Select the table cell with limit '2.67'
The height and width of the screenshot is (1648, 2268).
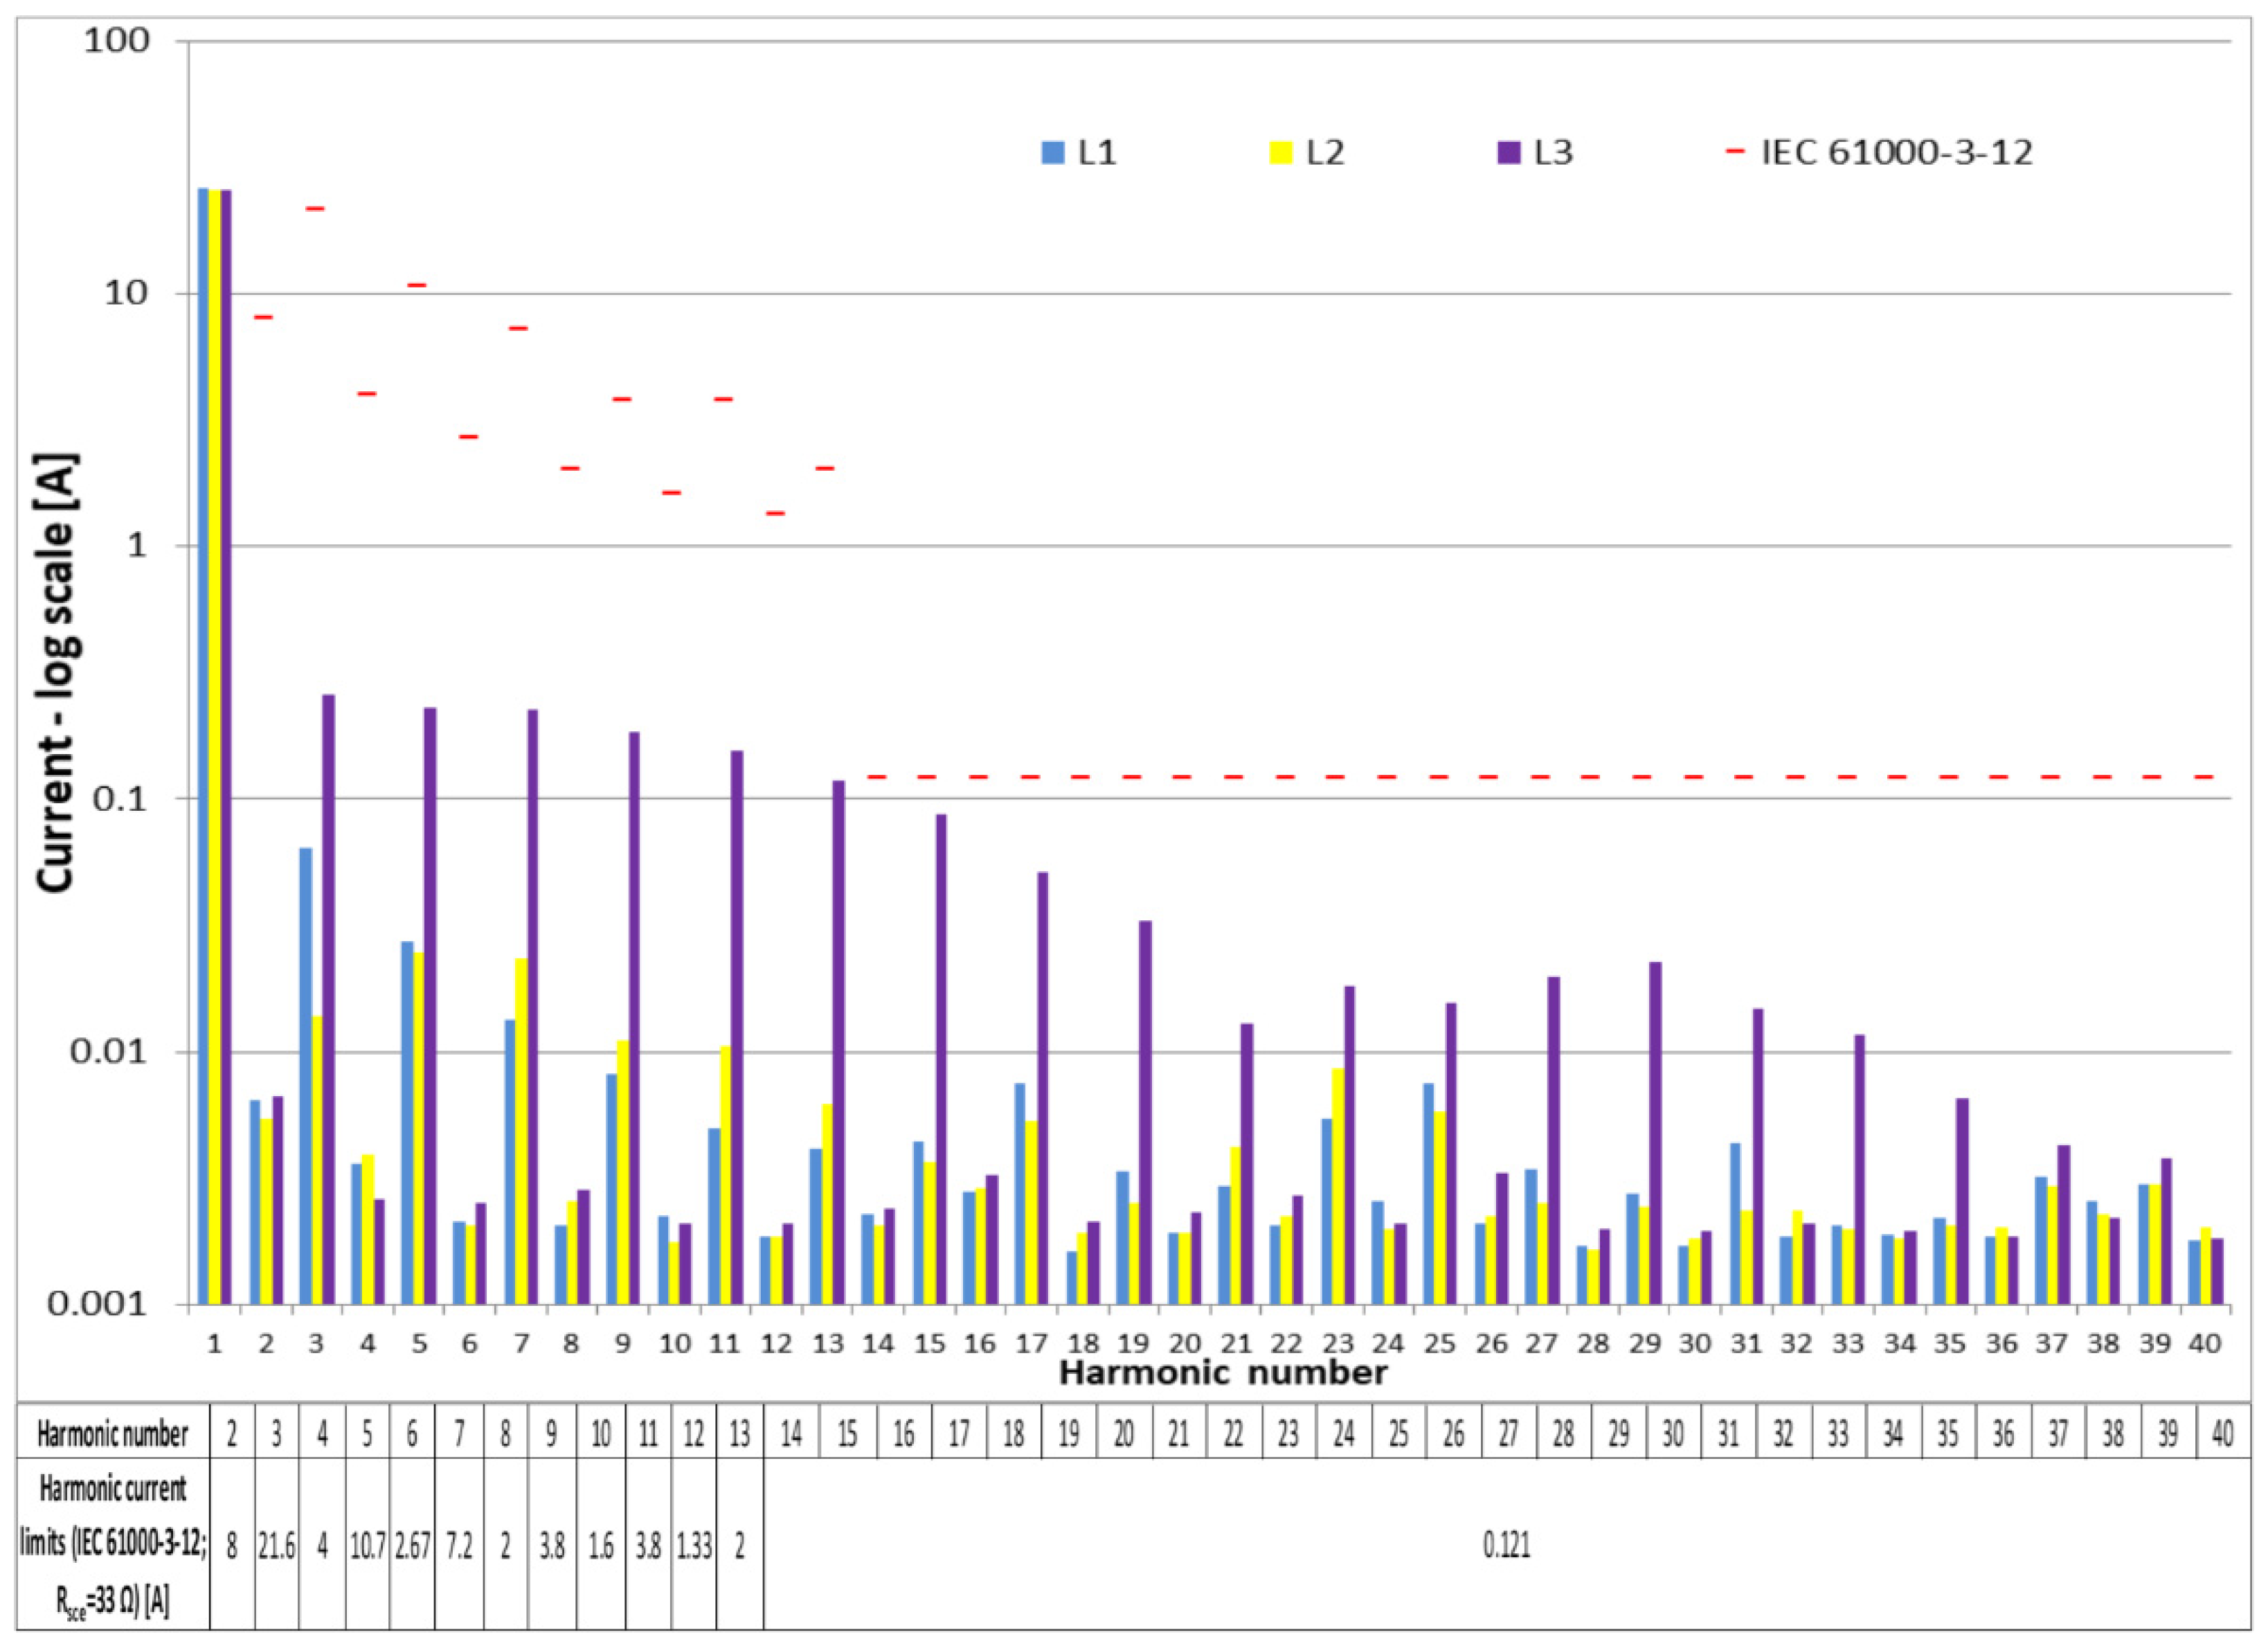412,1545
